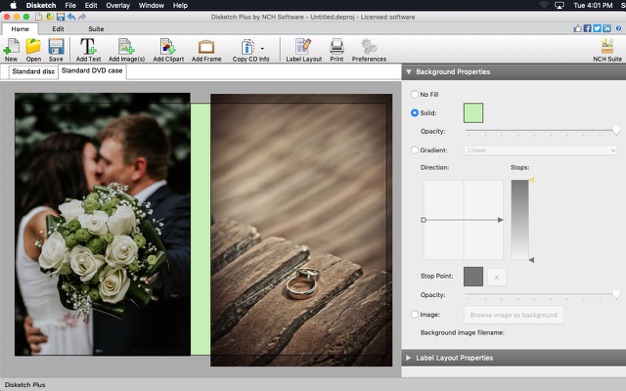Click the Stop Point Opacity slider handle
Image resolution: width=626 pixels, height=391 pixels.
click(x=616, y=294)
